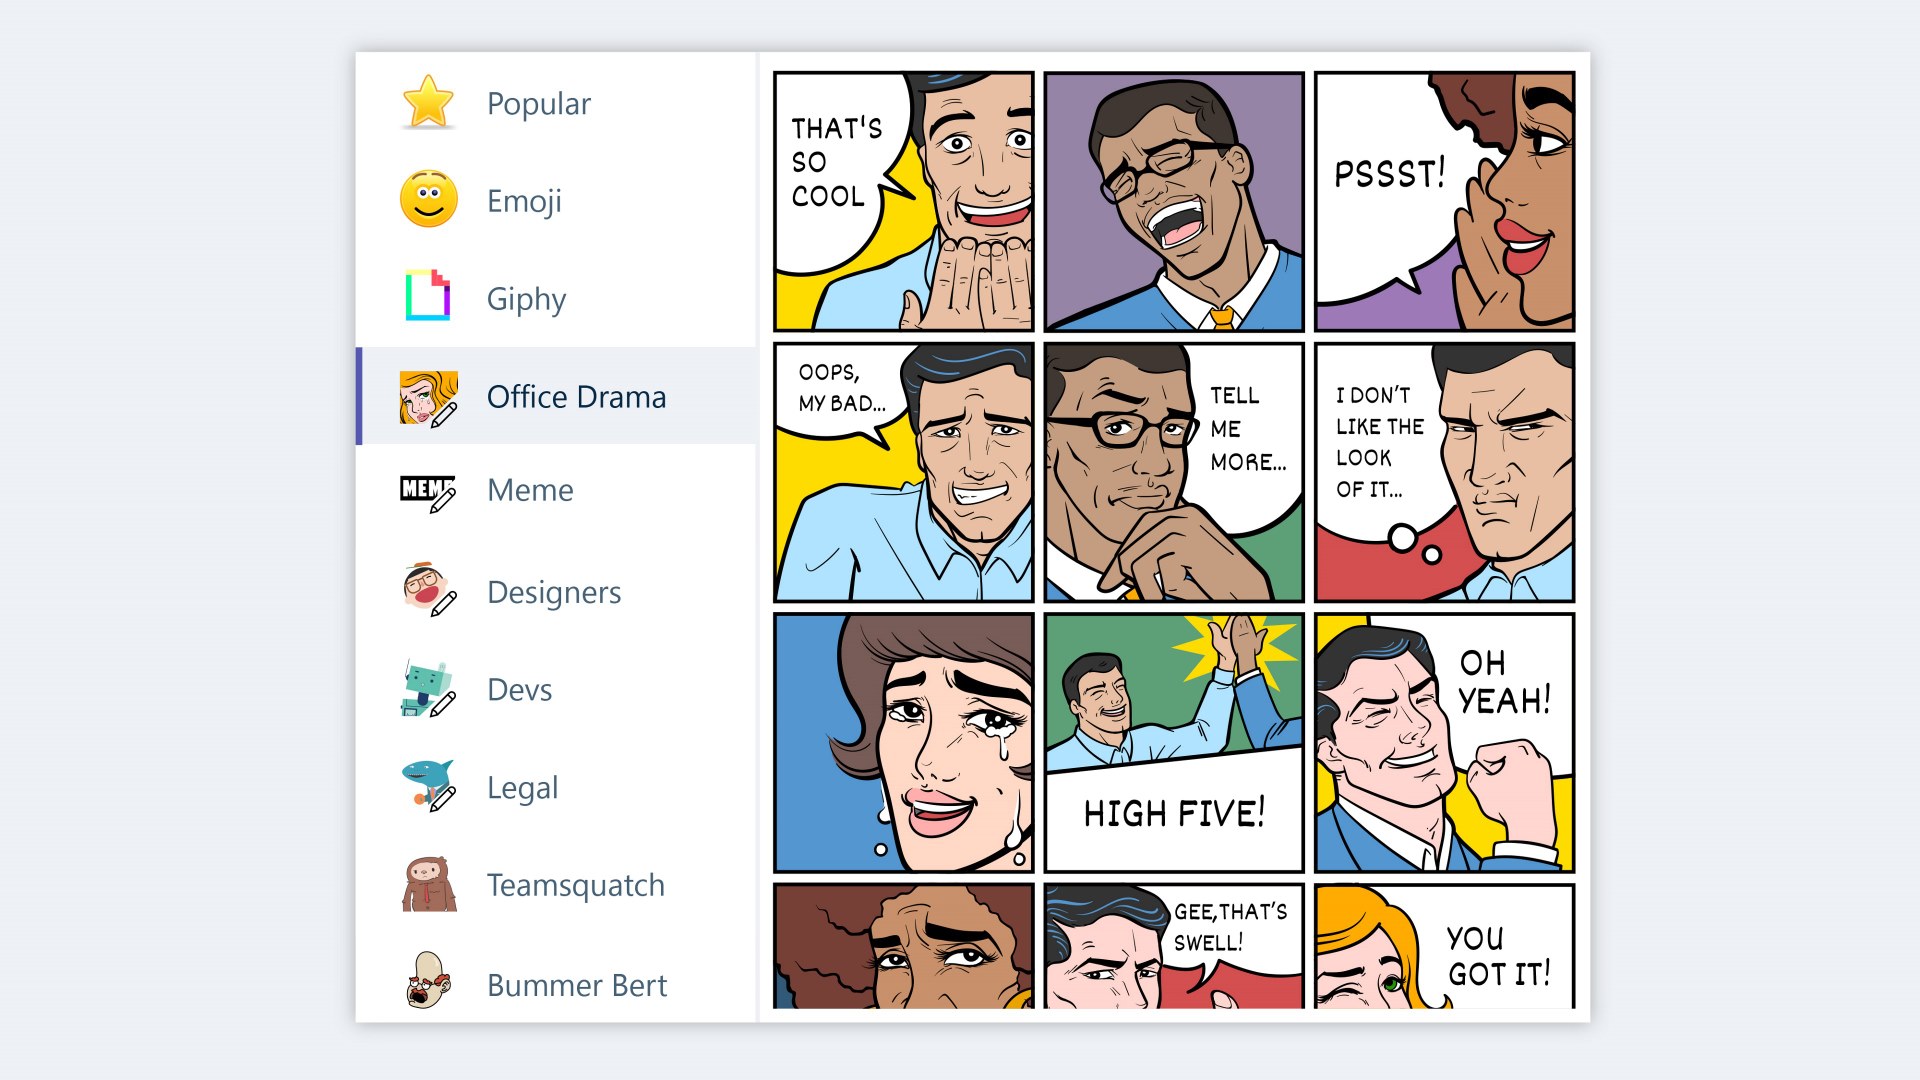Switch to the Office Drama category
Screen dimensions: 1920x1080
coord(575,397)
